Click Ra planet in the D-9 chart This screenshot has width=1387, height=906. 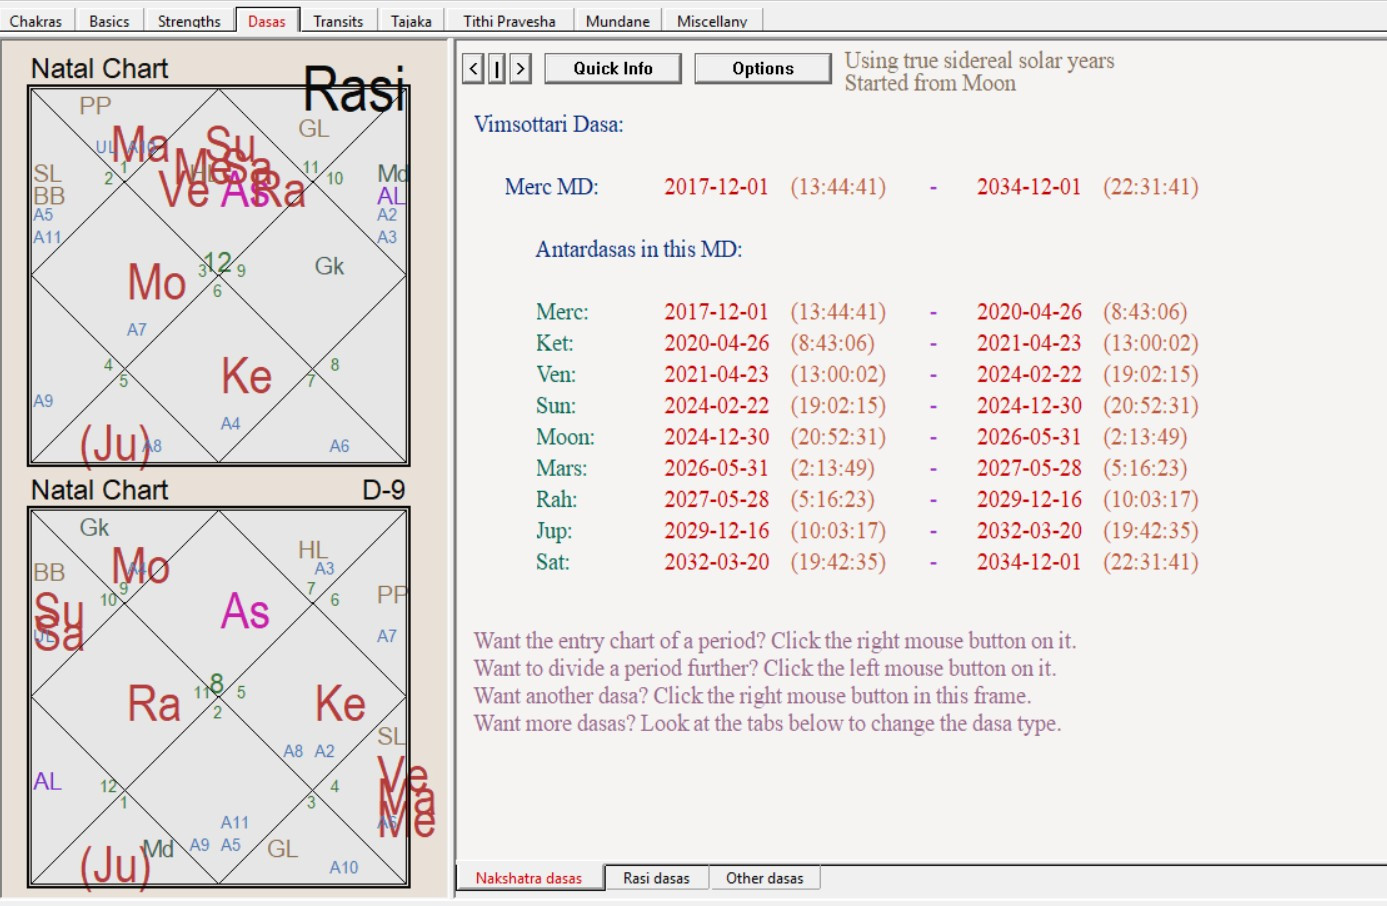tap(154, 704)
